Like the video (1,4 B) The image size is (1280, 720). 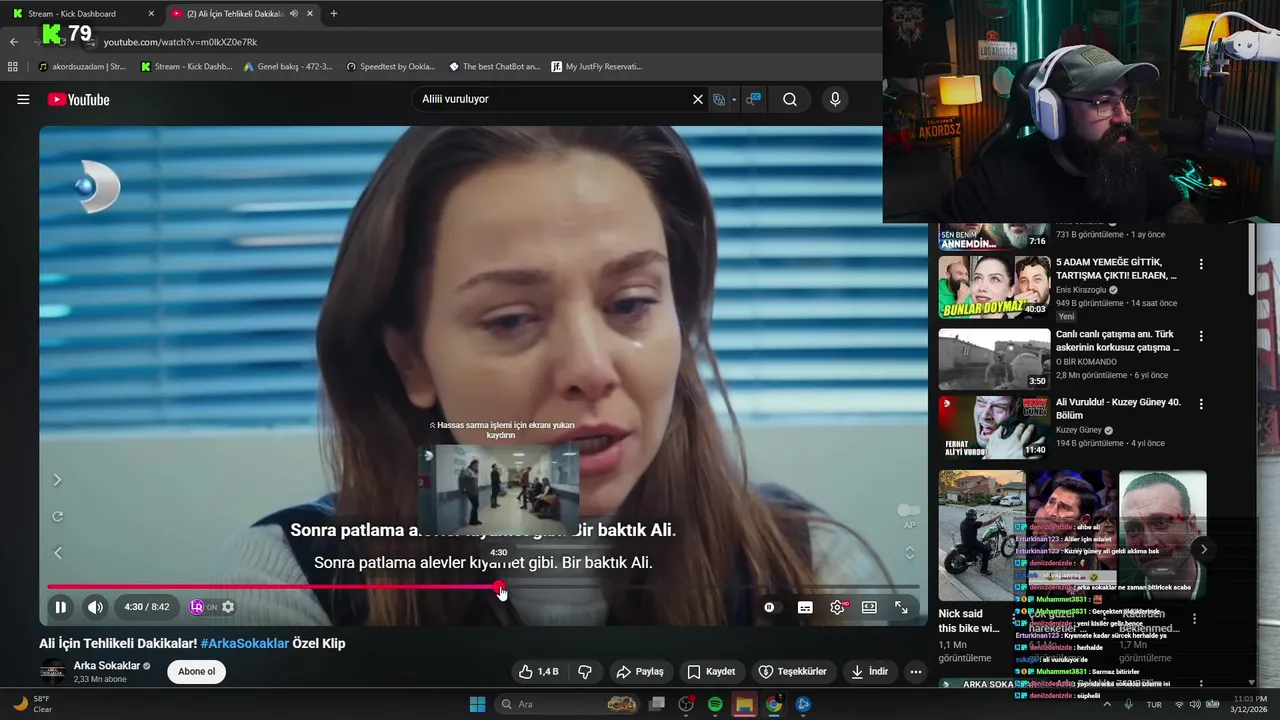538,671
